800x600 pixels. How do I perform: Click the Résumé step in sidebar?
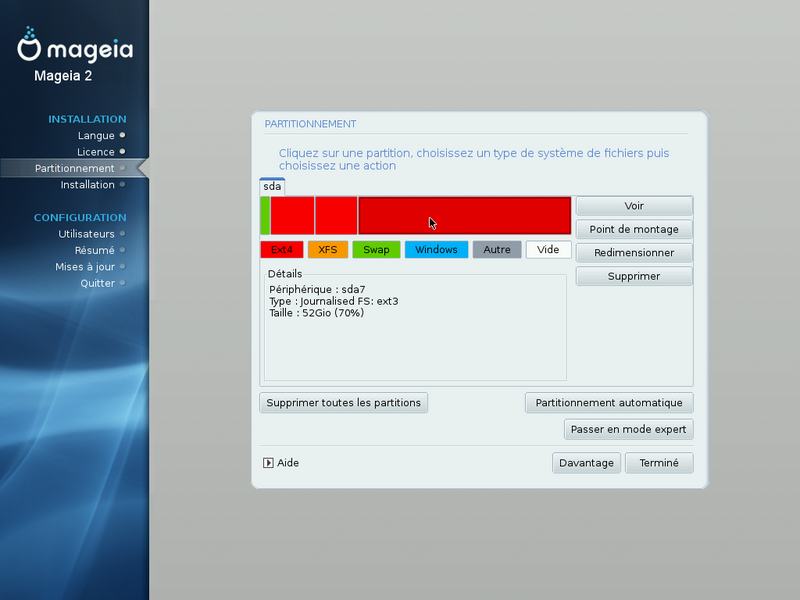(94, 251)
